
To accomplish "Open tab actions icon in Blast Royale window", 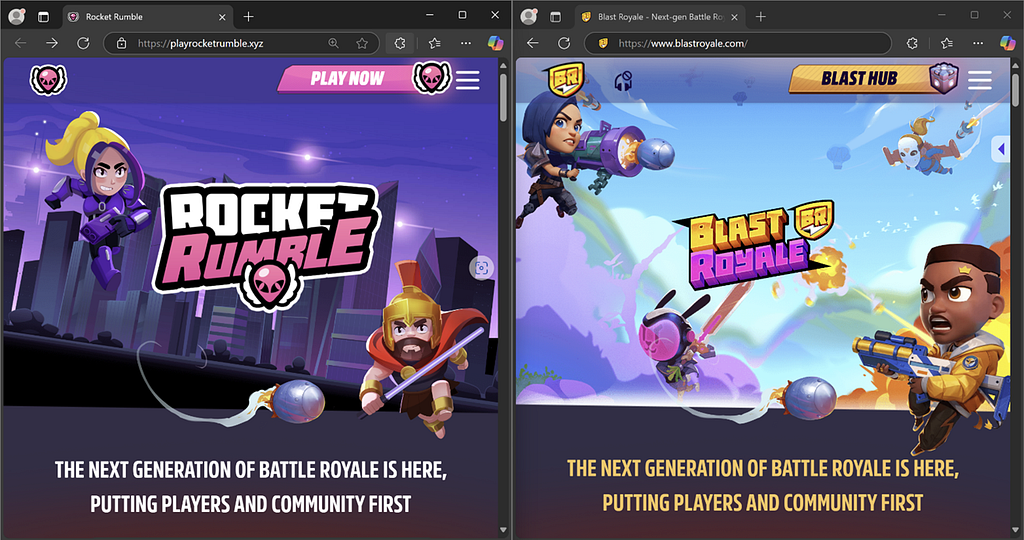I will [x=555, y=17].
